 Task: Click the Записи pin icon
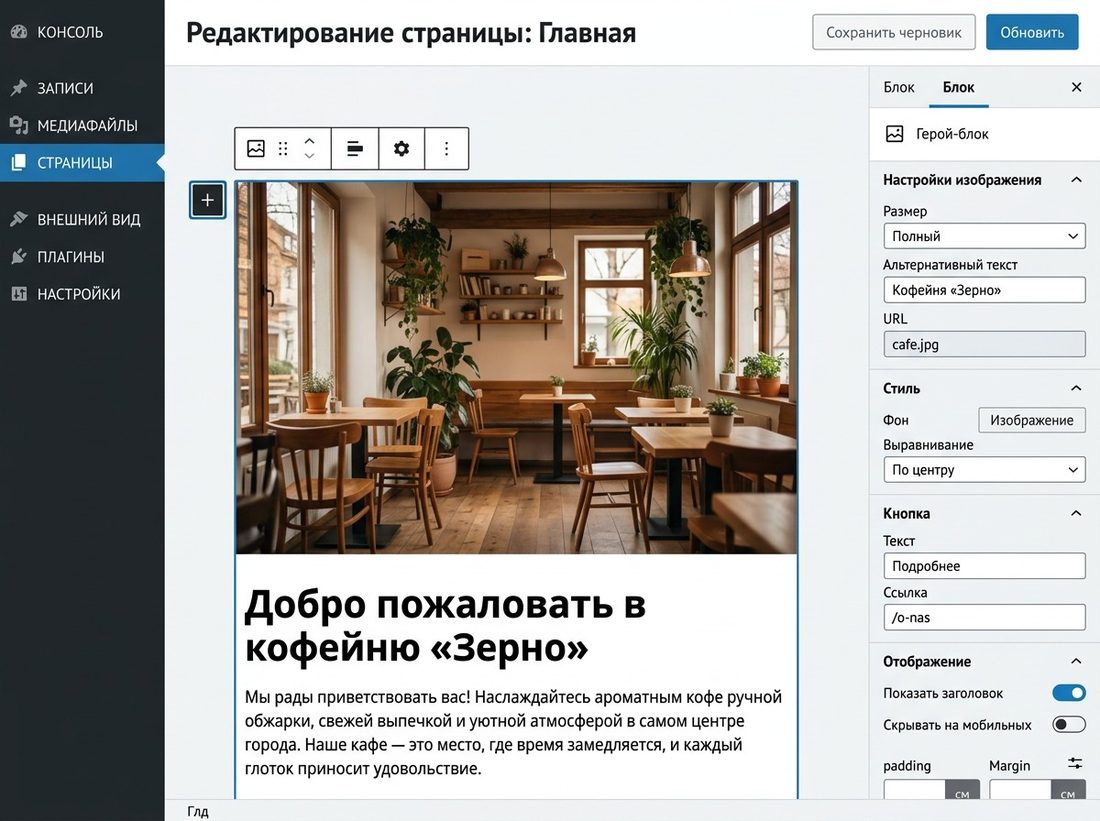tap(19, 88)
